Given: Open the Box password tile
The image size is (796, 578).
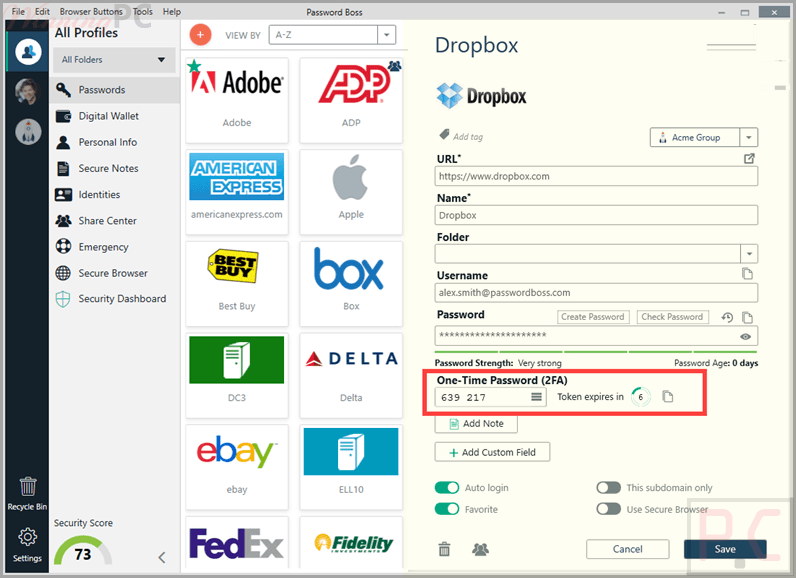Looking at the screenshot, I should [351, 284].
